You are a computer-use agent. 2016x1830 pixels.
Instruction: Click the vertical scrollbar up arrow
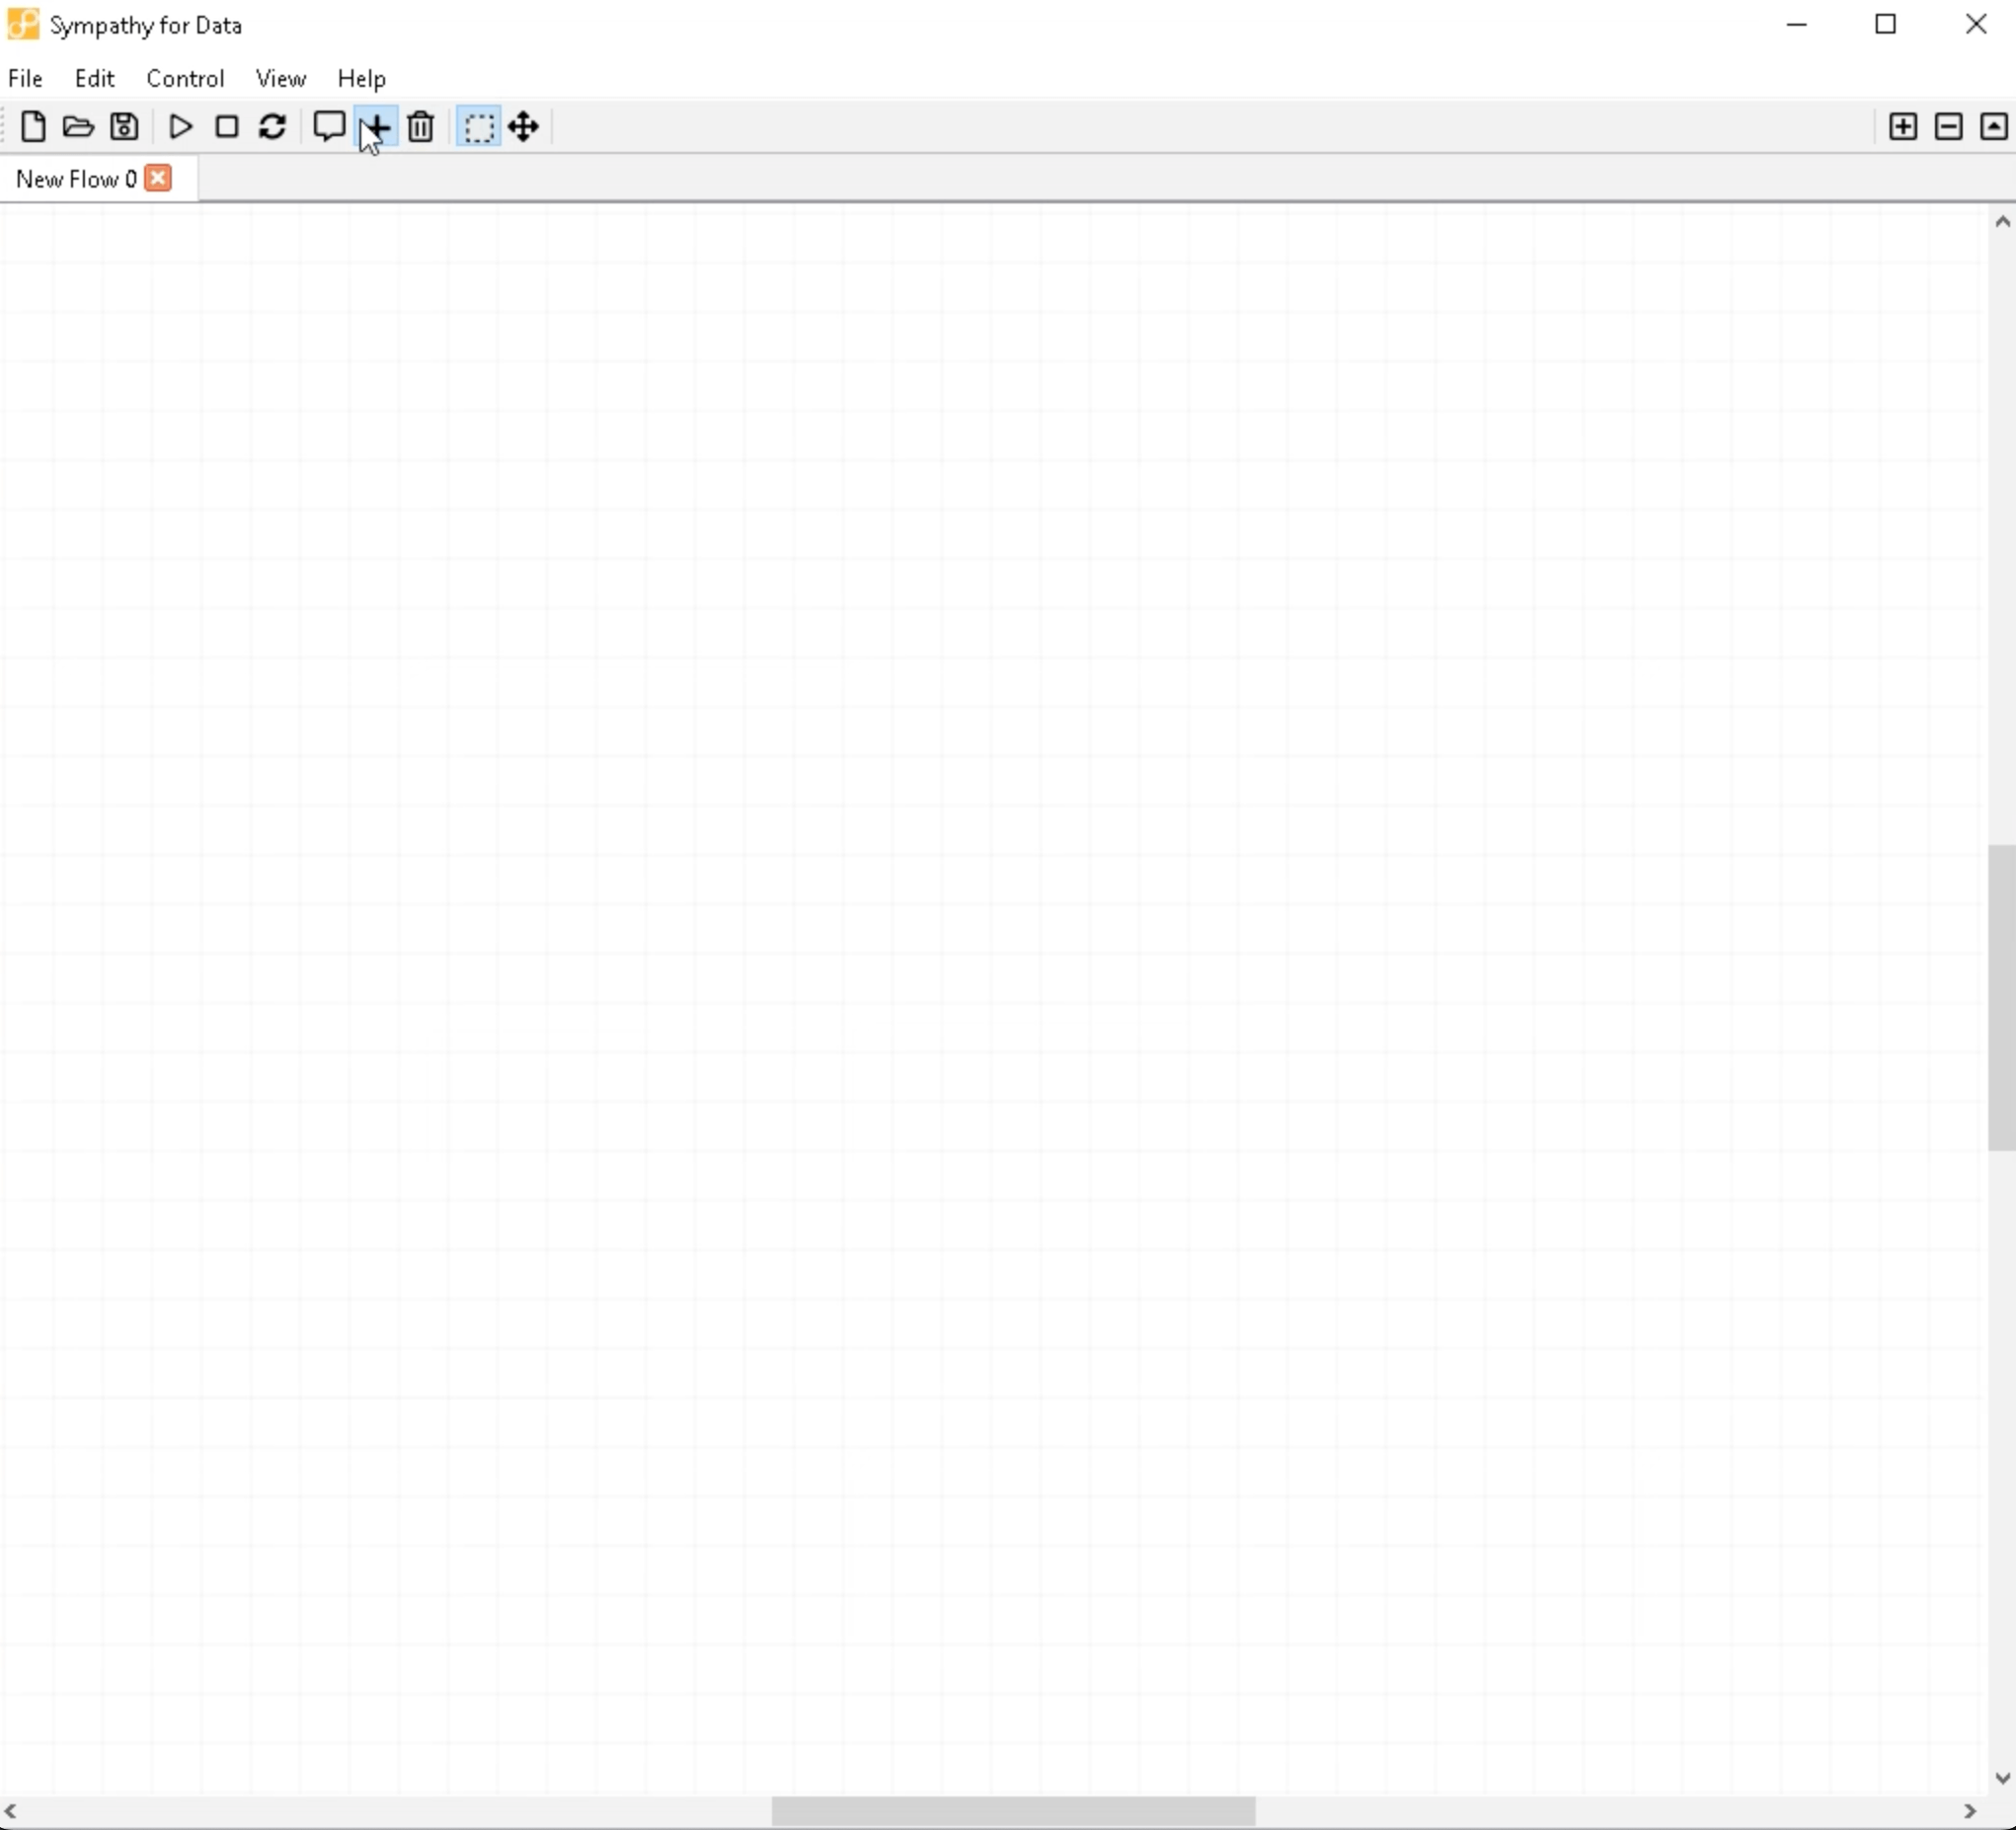pyautogui.click(x=2002, y=221)
